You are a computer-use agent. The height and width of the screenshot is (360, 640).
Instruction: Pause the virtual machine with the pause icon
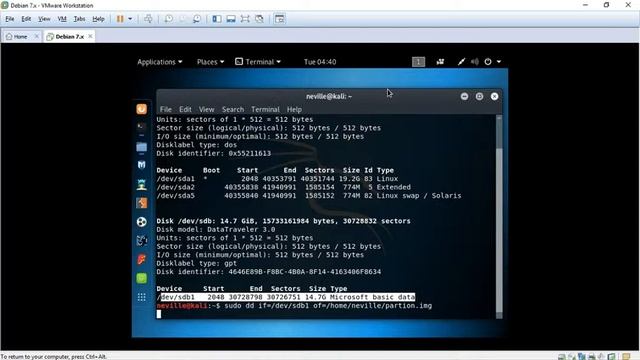[120, 19]
